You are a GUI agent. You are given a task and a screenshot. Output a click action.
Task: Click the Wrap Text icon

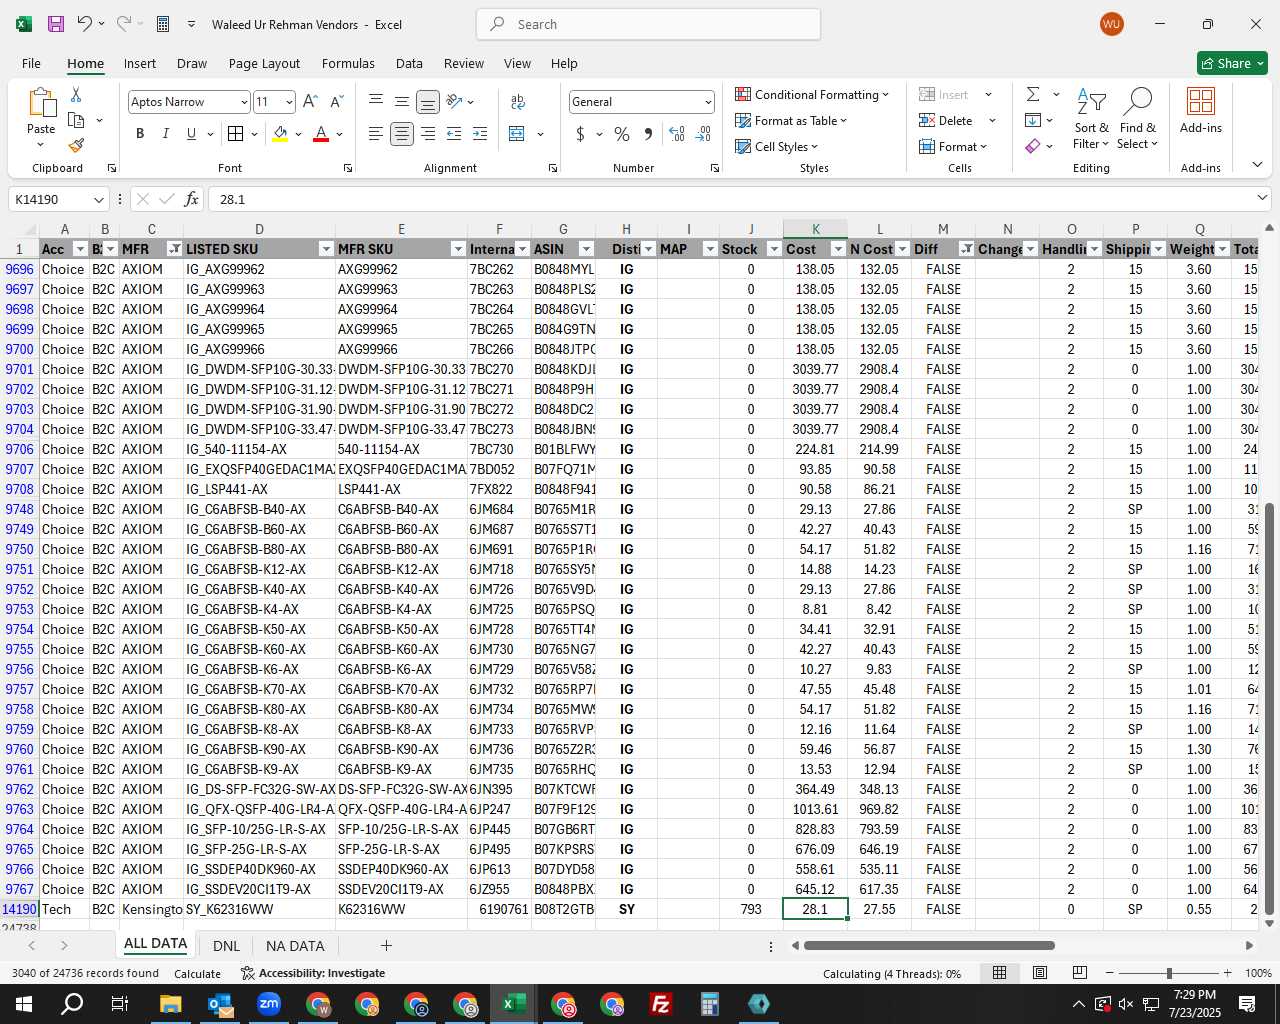[x=518, y=102]
